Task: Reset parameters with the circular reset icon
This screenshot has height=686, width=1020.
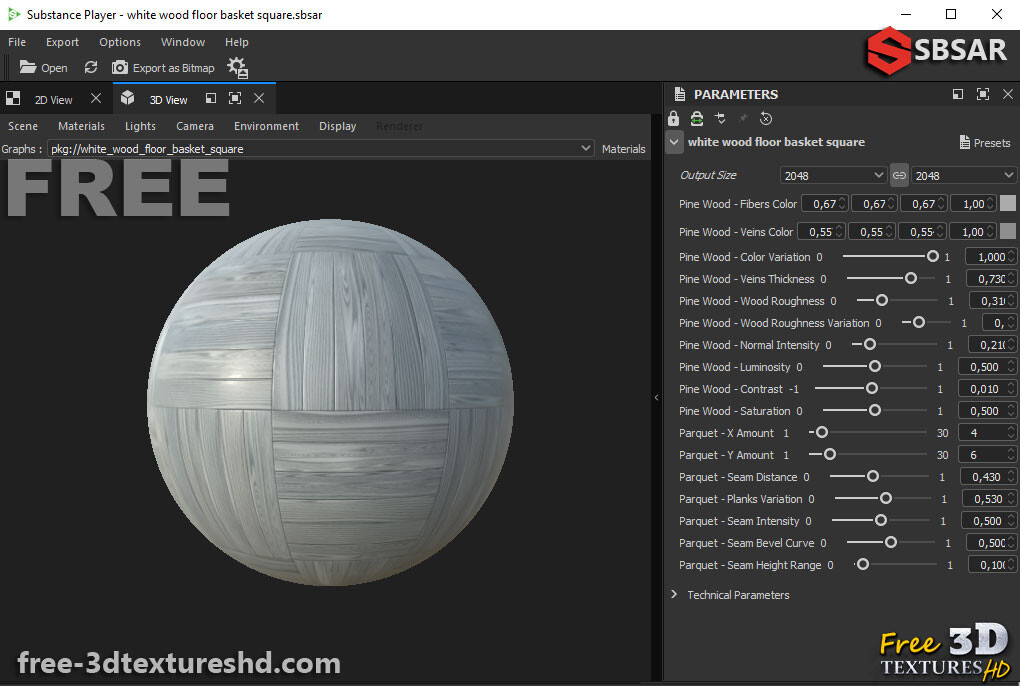Action: click(765, 118)
